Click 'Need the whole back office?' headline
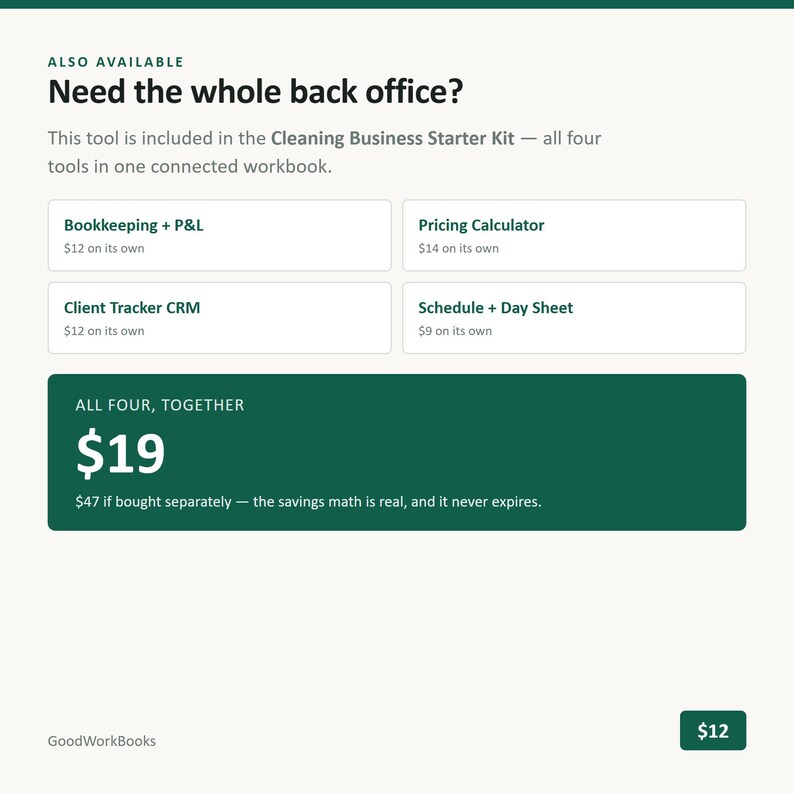 pyautogui.click(x=256, y=92)
